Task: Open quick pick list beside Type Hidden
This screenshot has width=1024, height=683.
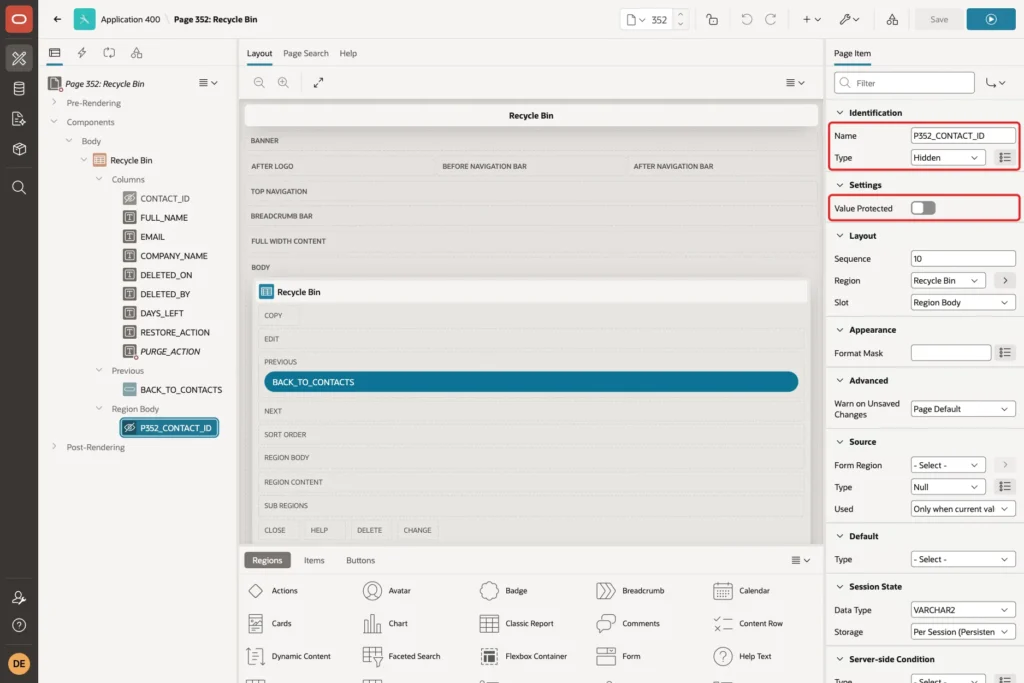Action: click(1005, 157)
